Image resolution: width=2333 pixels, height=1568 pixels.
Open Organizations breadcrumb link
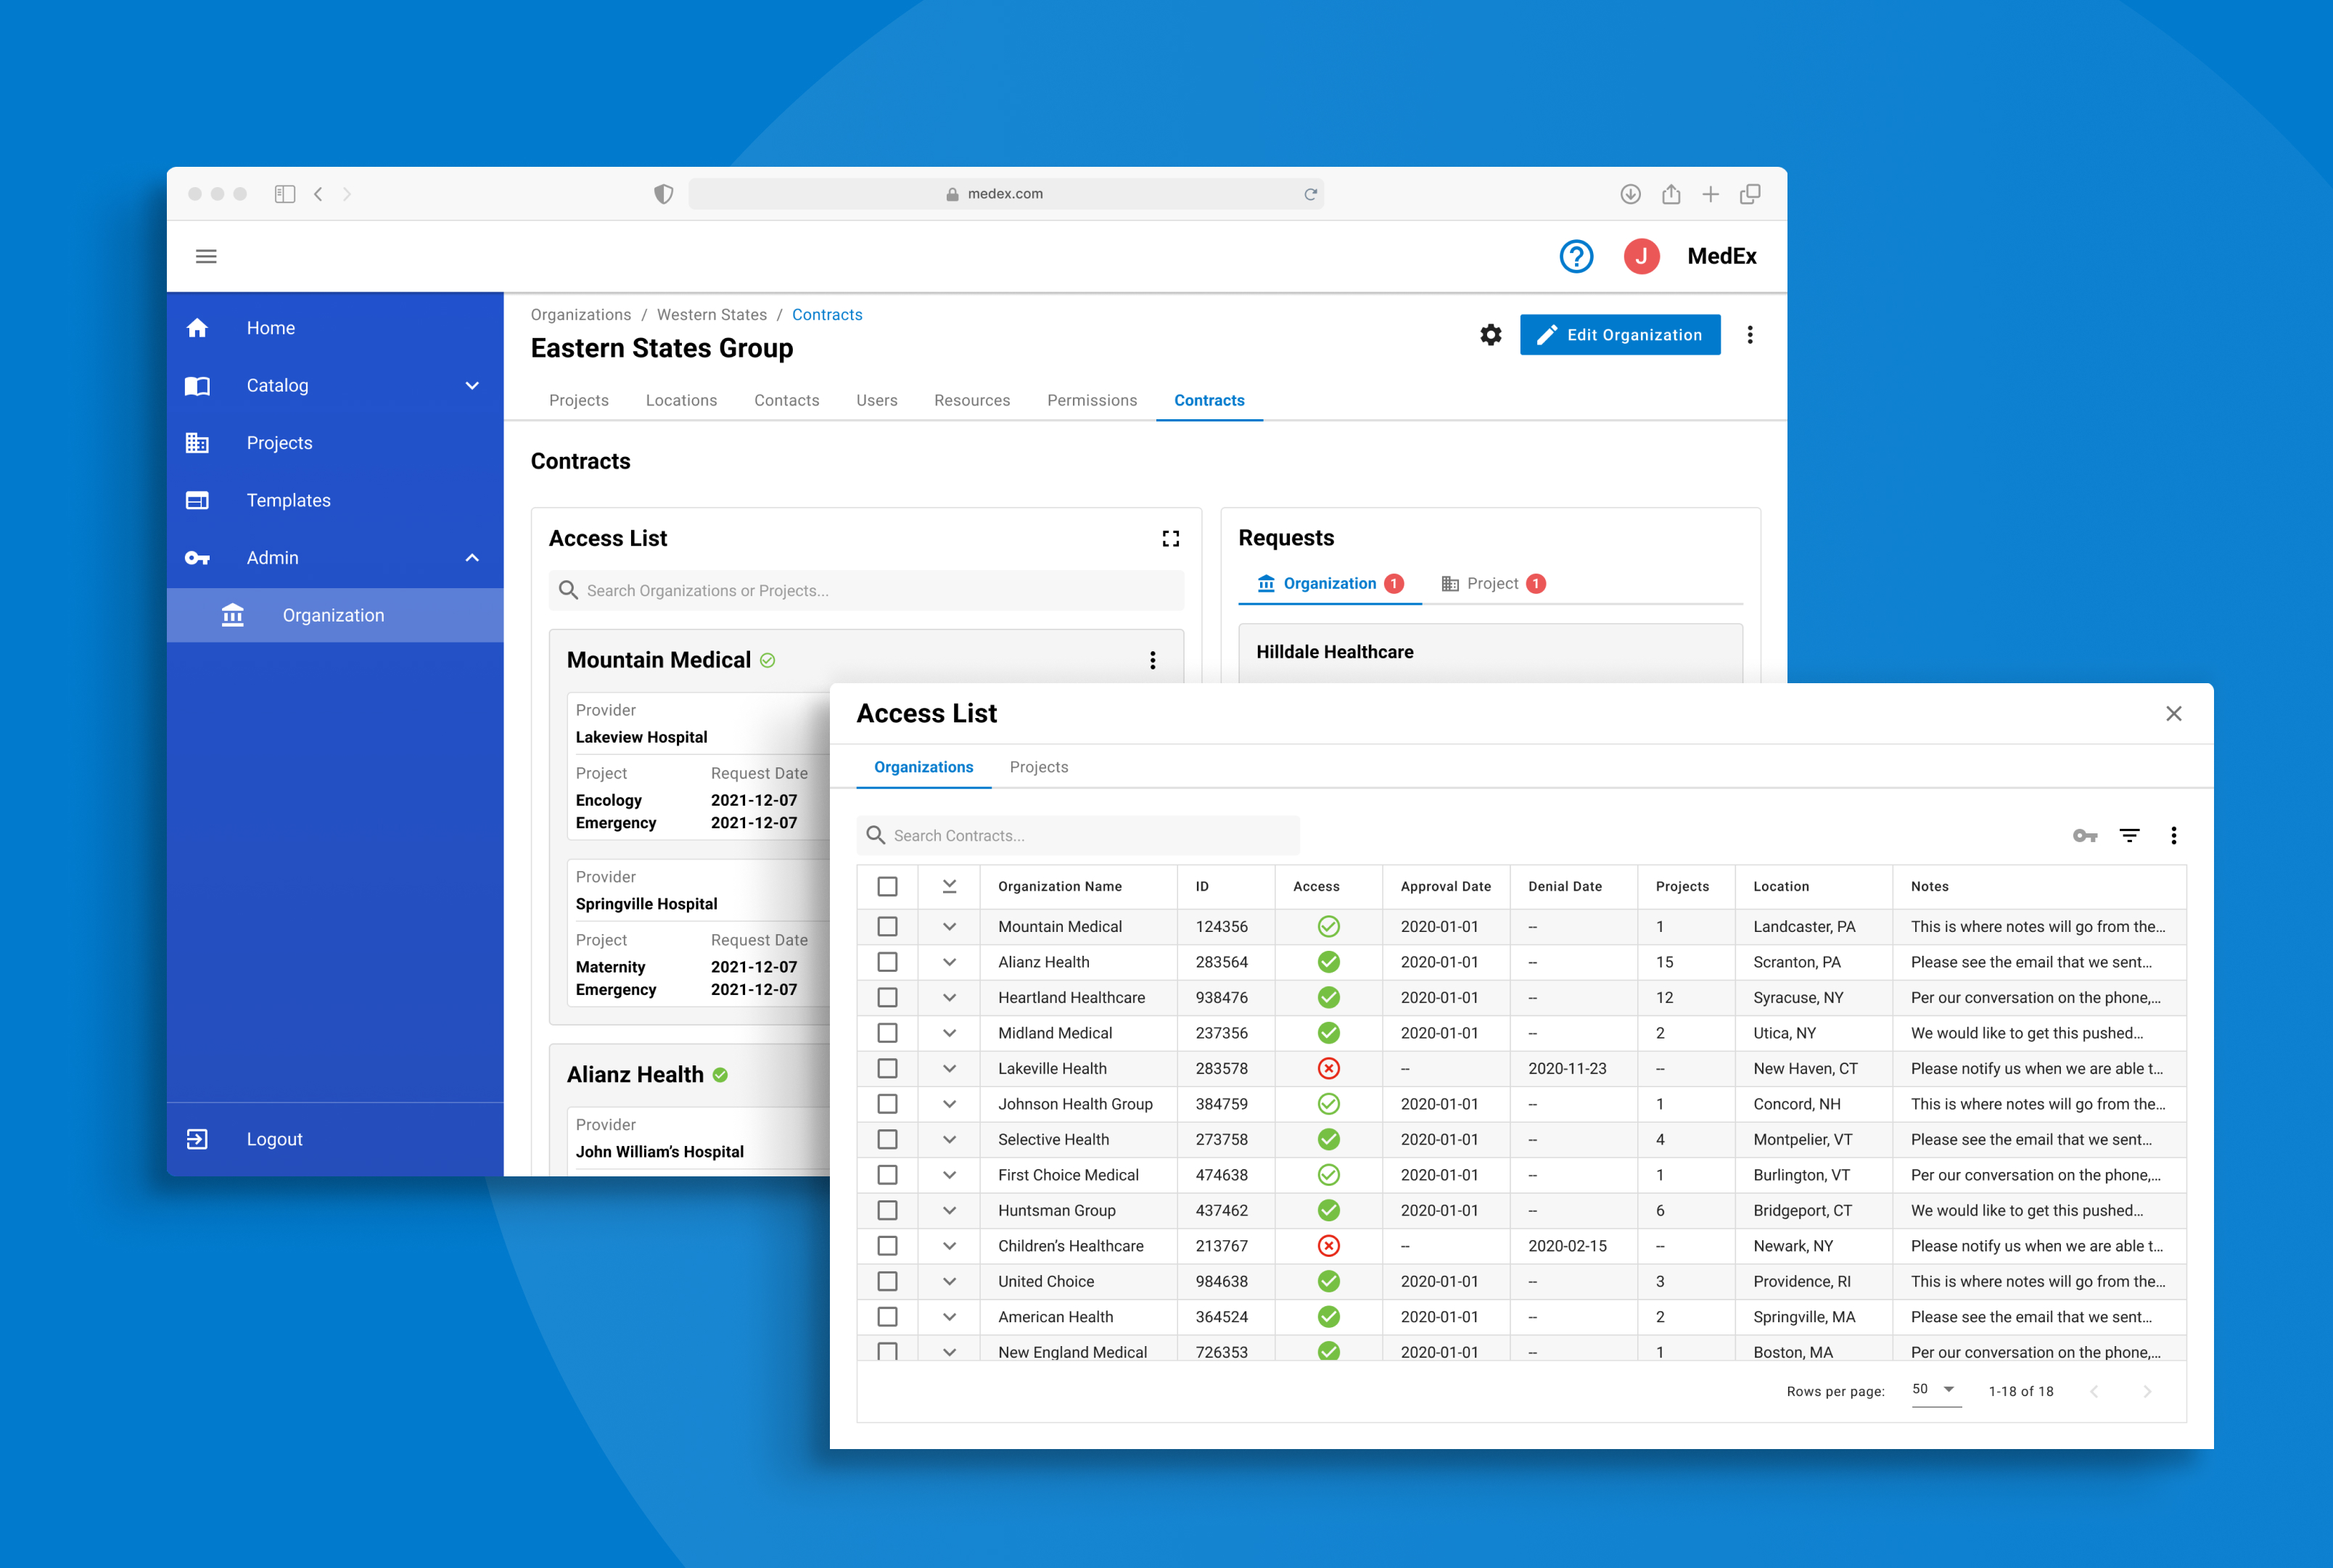pyautogui.click(x=580, y=314)
